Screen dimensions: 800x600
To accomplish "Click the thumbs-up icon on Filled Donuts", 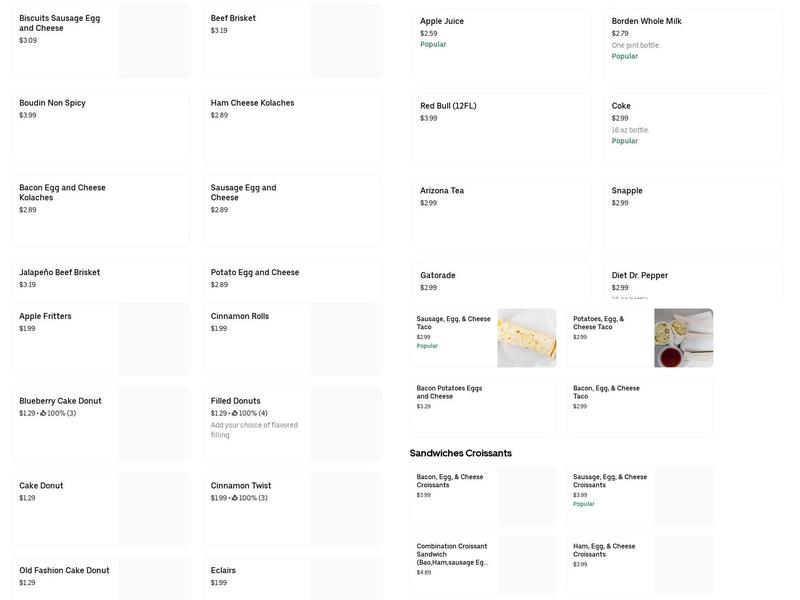I will click(x=235, y=413).
